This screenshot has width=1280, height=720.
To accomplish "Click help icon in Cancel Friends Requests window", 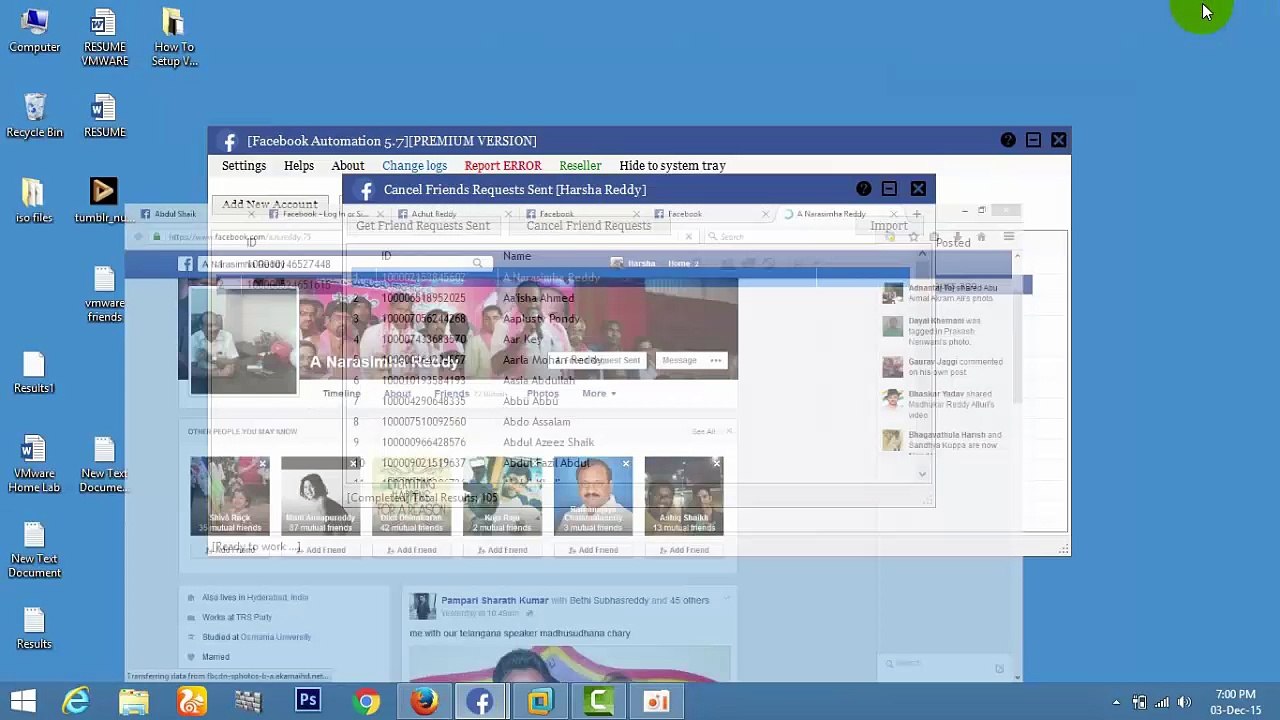I will click(864, 189).
